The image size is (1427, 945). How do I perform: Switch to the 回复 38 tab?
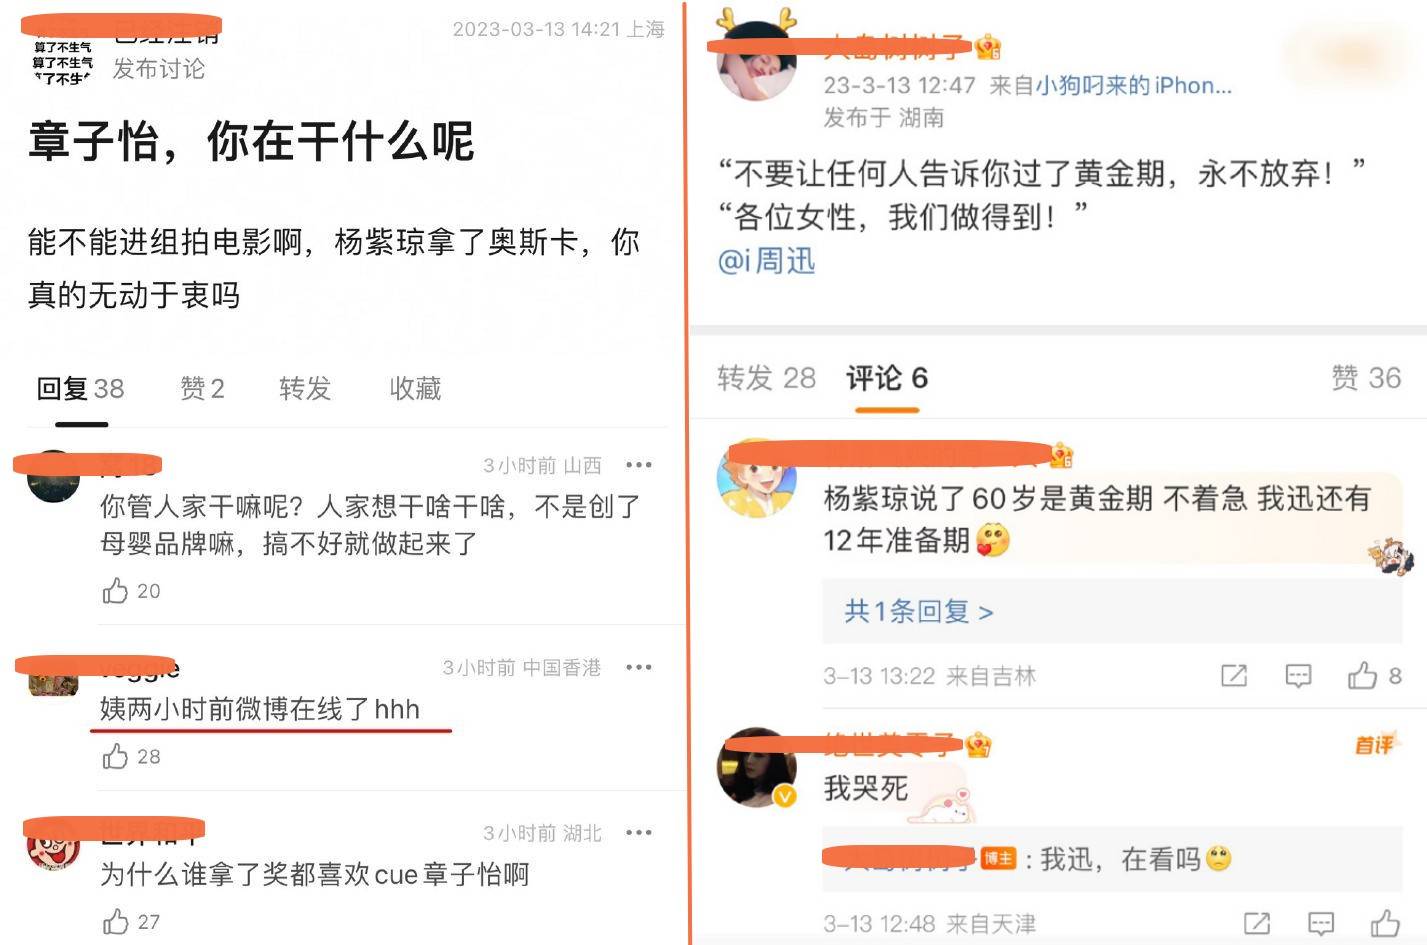(80, 388)
